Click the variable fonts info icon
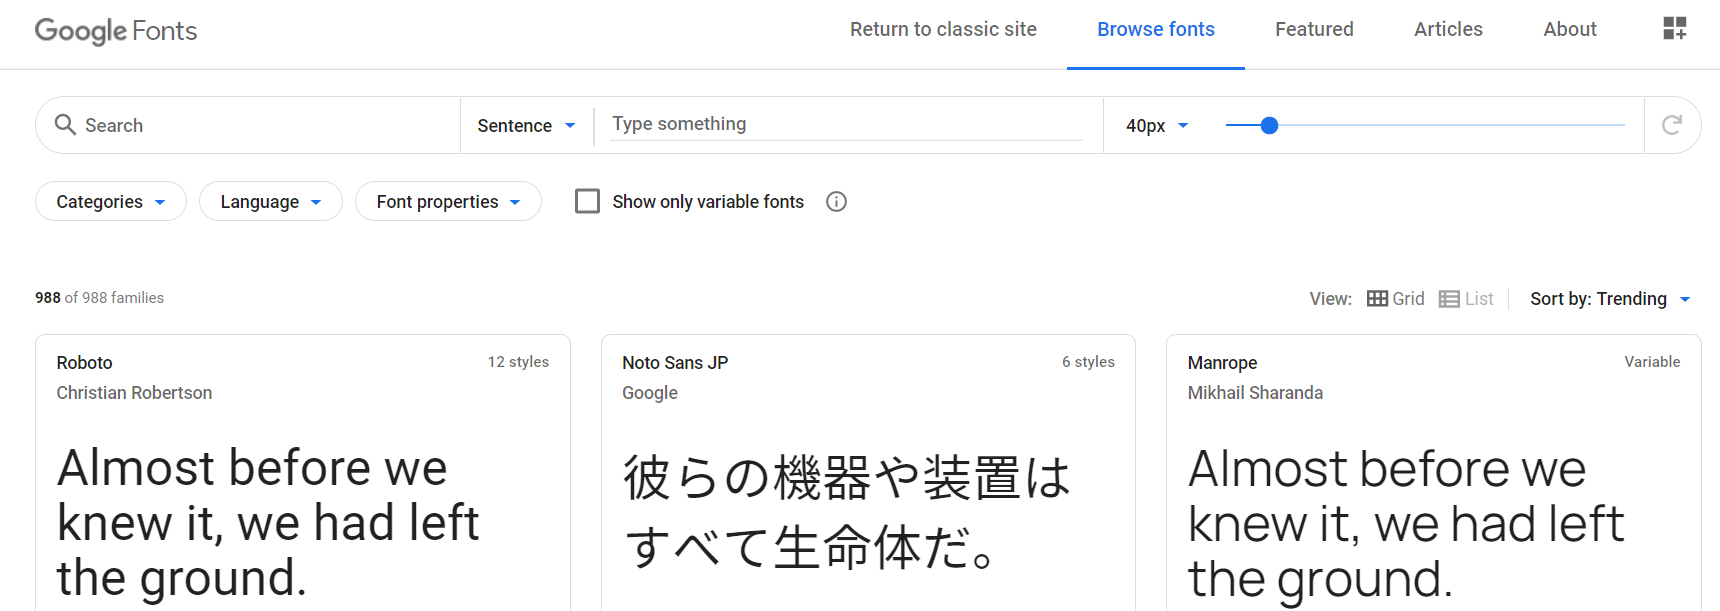The width and height of the screenshot is (1720, 611). pos(837,202)
